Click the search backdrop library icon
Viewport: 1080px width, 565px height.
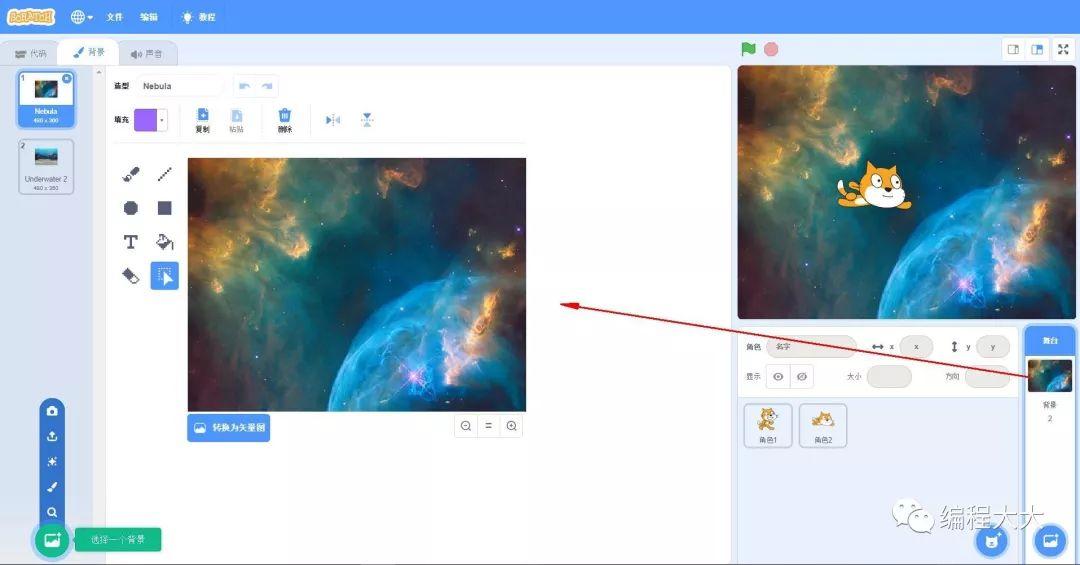point(52,512)
